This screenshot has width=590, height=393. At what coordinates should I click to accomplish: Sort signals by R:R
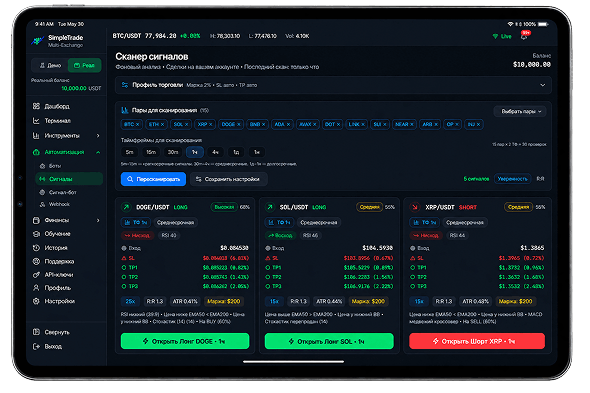[x=540, y=179]
